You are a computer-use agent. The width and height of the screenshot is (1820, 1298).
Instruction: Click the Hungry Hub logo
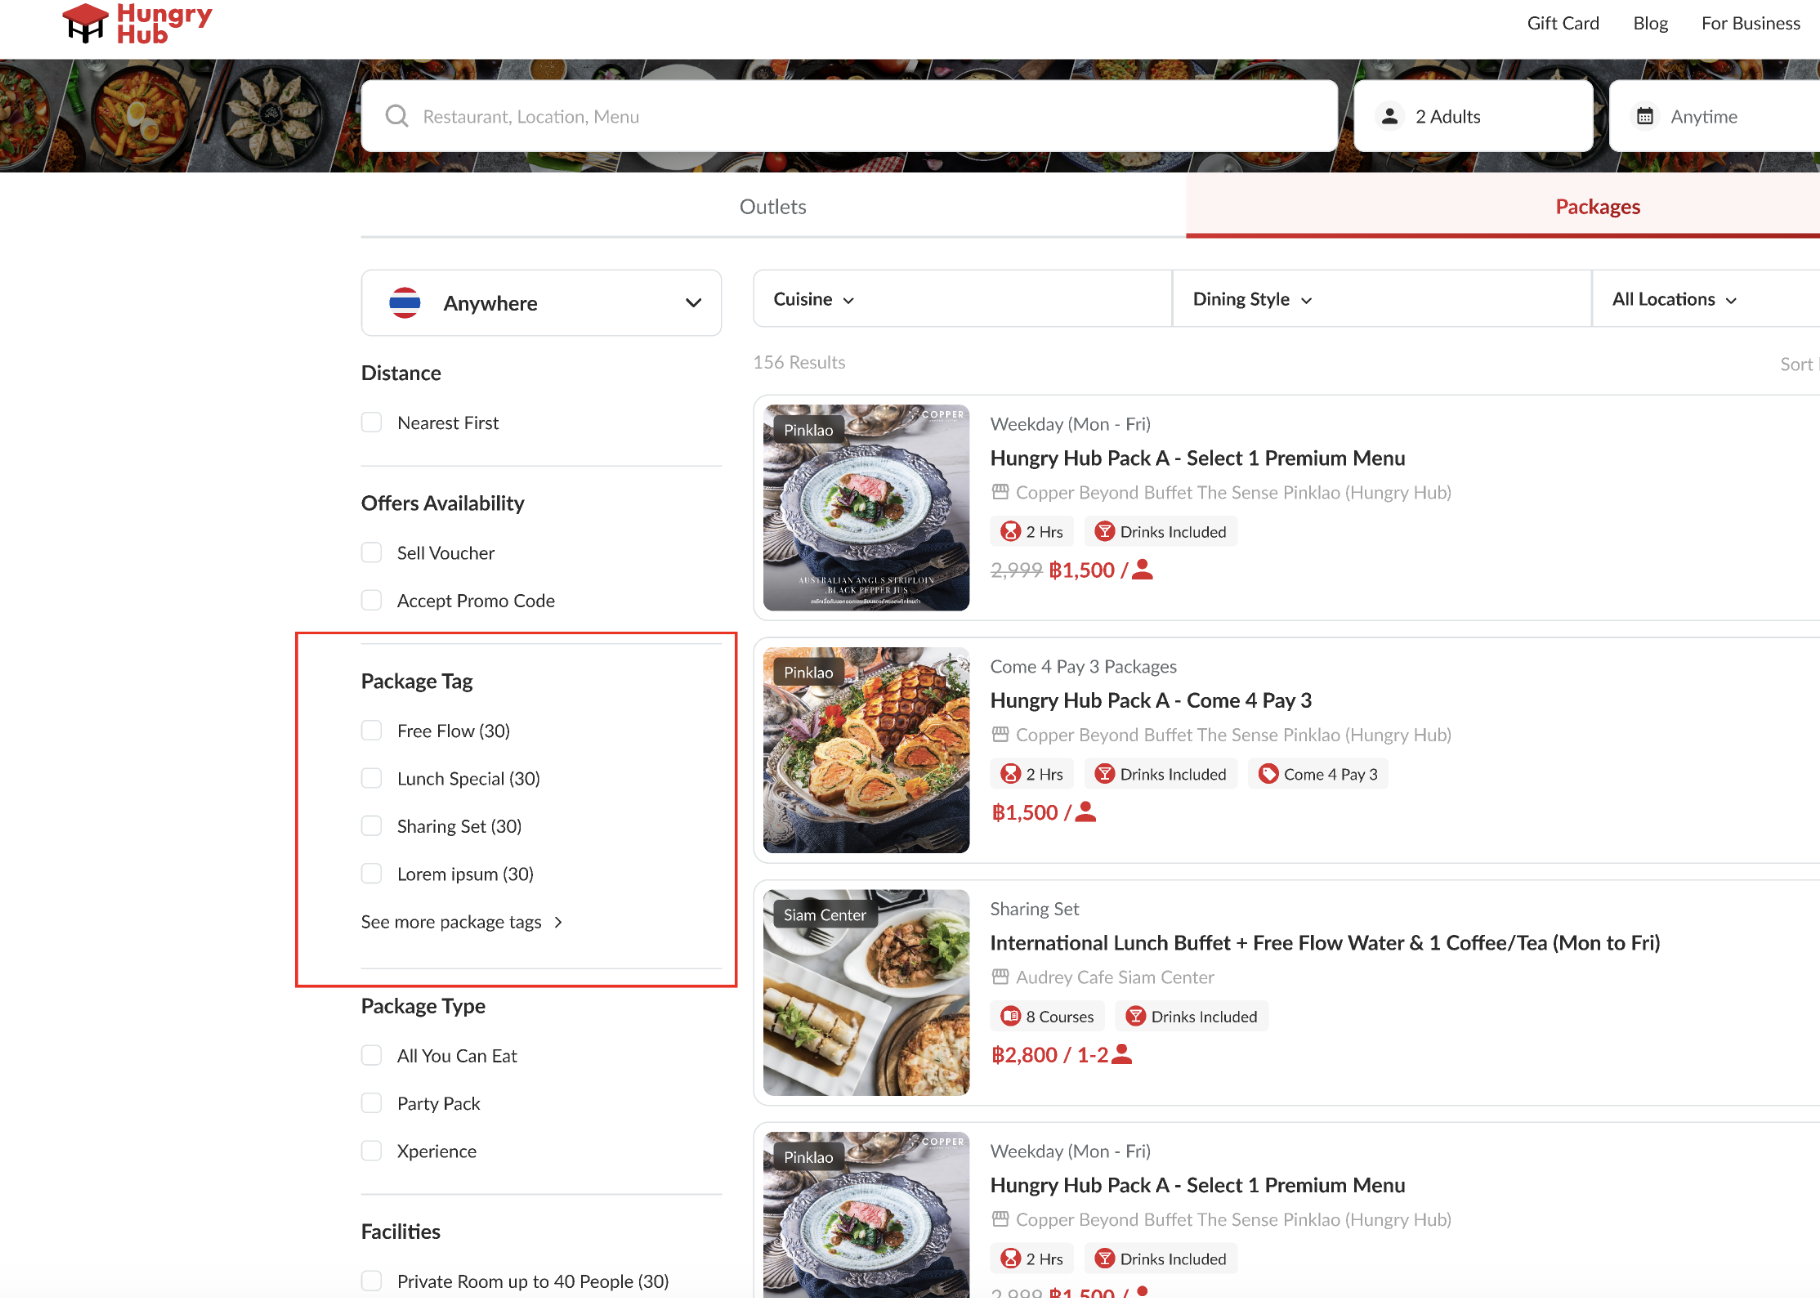pyautogui.click(x=137, y=23)
